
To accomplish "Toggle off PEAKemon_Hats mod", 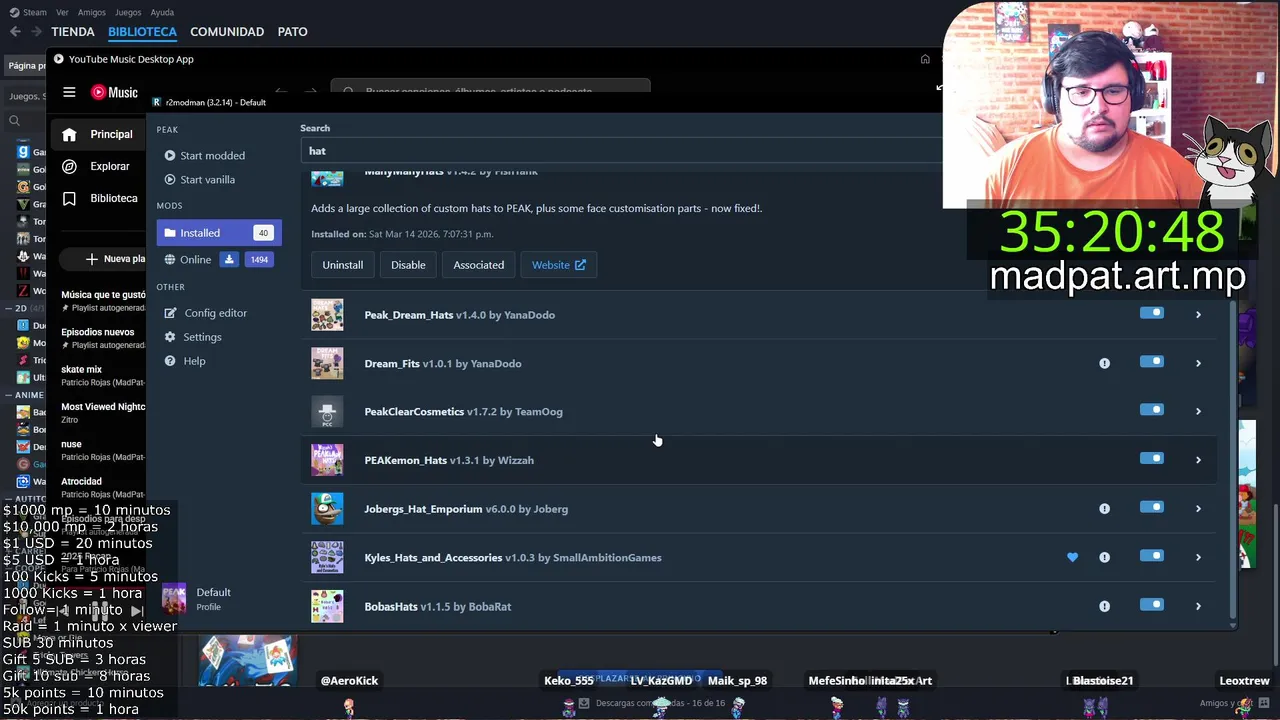I will 1152,459.
